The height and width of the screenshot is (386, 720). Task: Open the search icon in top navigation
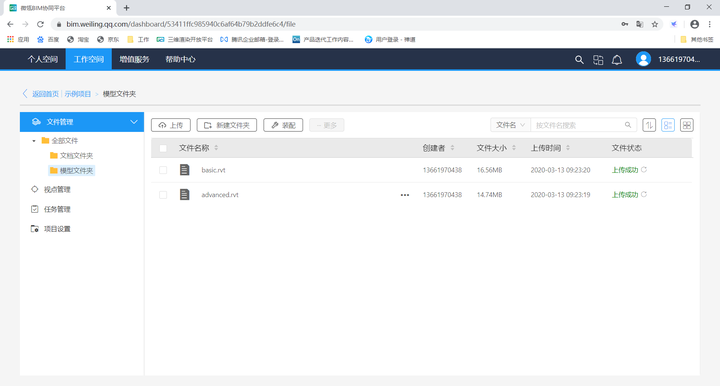(x=579, y=60)
